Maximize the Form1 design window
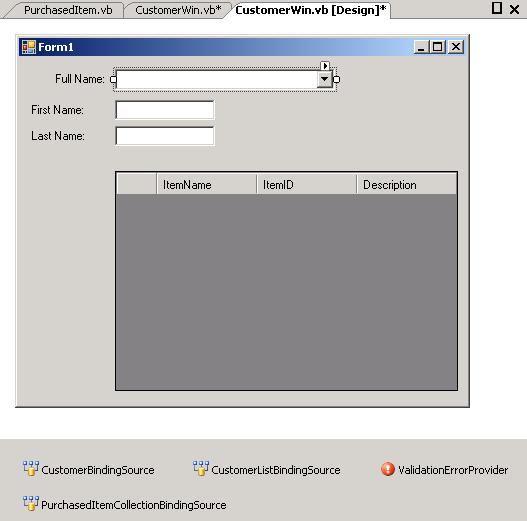The width and height of the screenshot is (527, 521). 437,47
